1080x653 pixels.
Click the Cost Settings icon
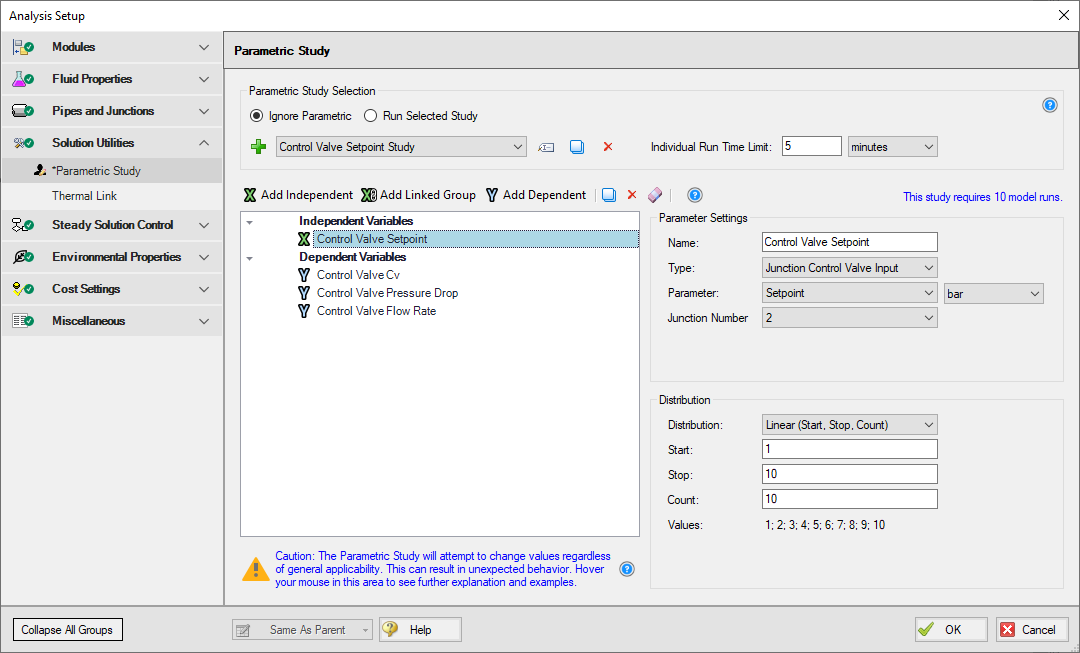pos(23,289)
